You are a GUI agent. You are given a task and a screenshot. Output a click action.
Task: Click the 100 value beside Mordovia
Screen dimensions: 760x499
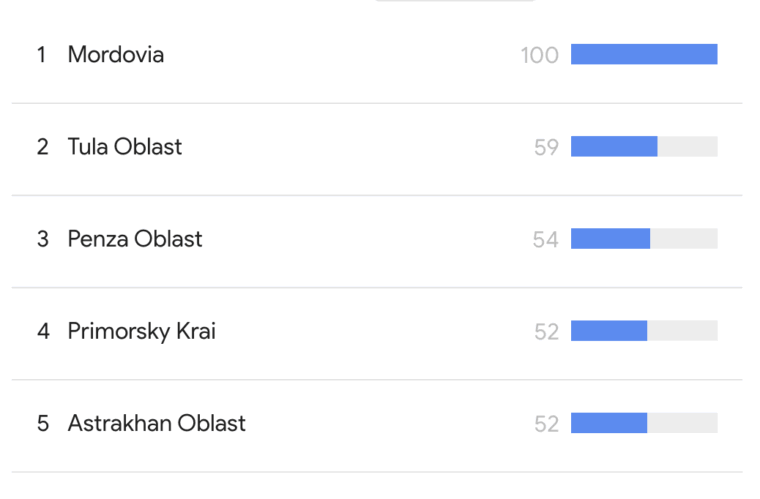(539, 56)
